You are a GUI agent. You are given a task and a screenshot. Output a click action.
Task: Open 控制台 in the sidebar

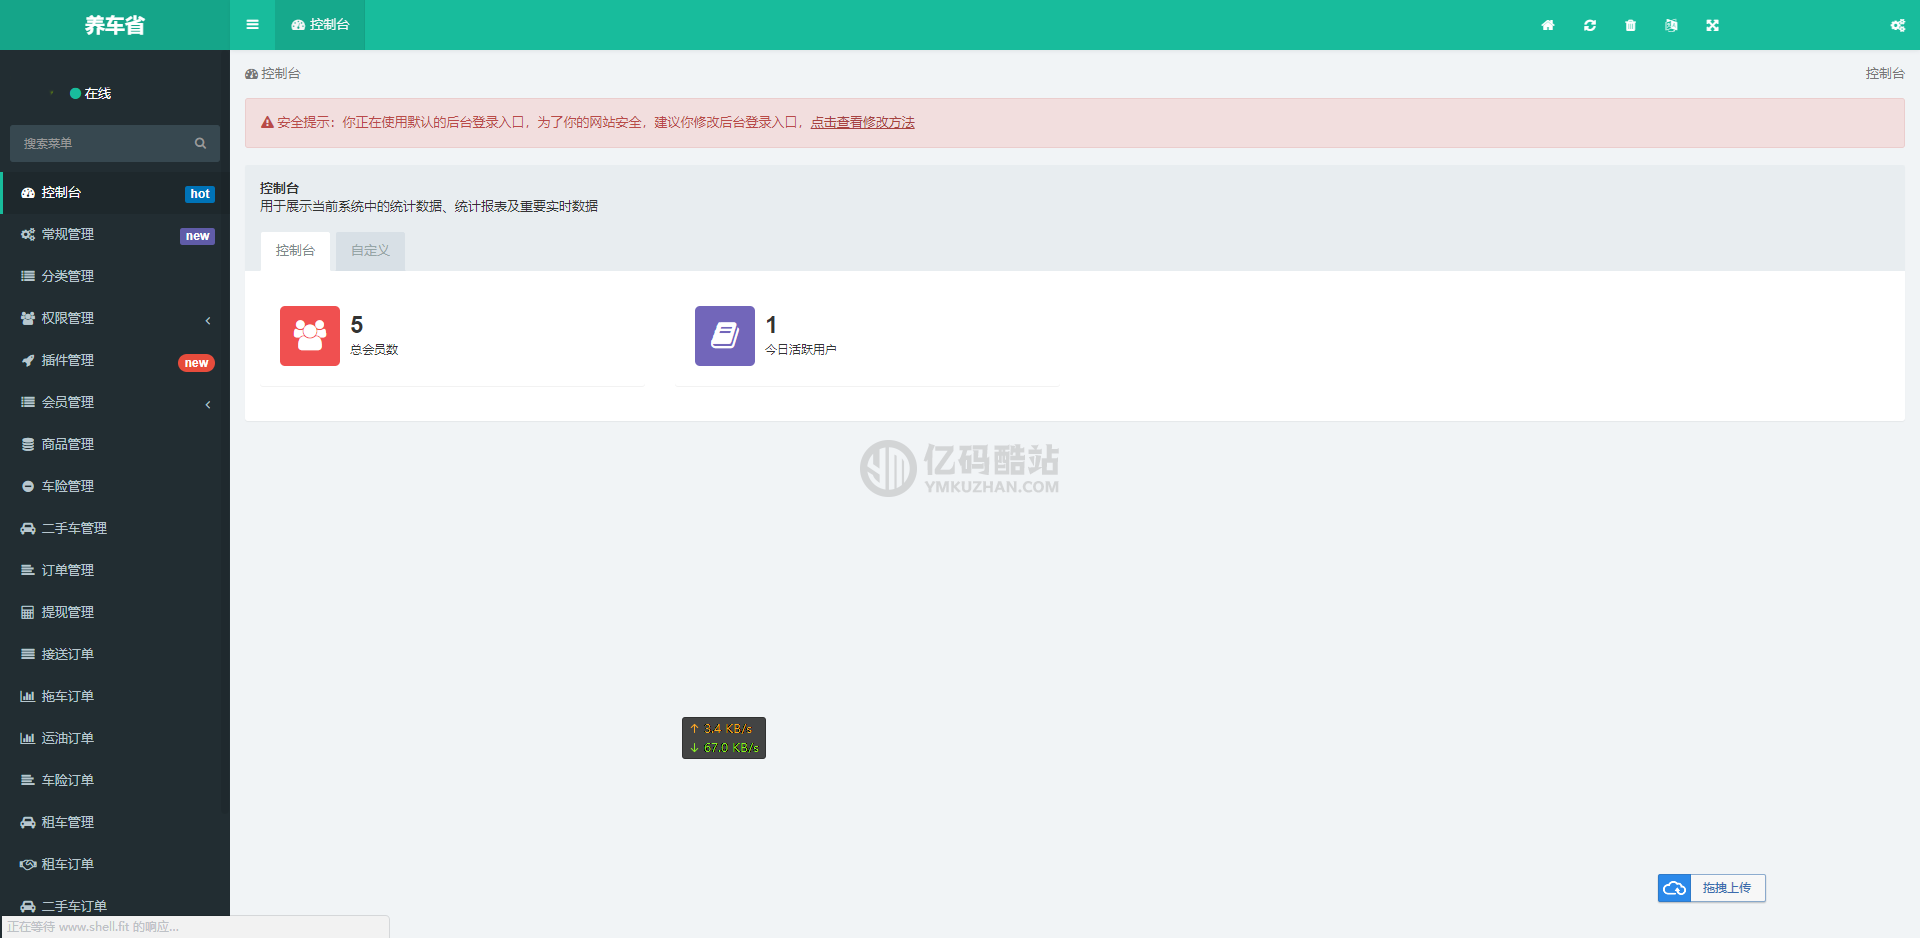click(115, 193)
